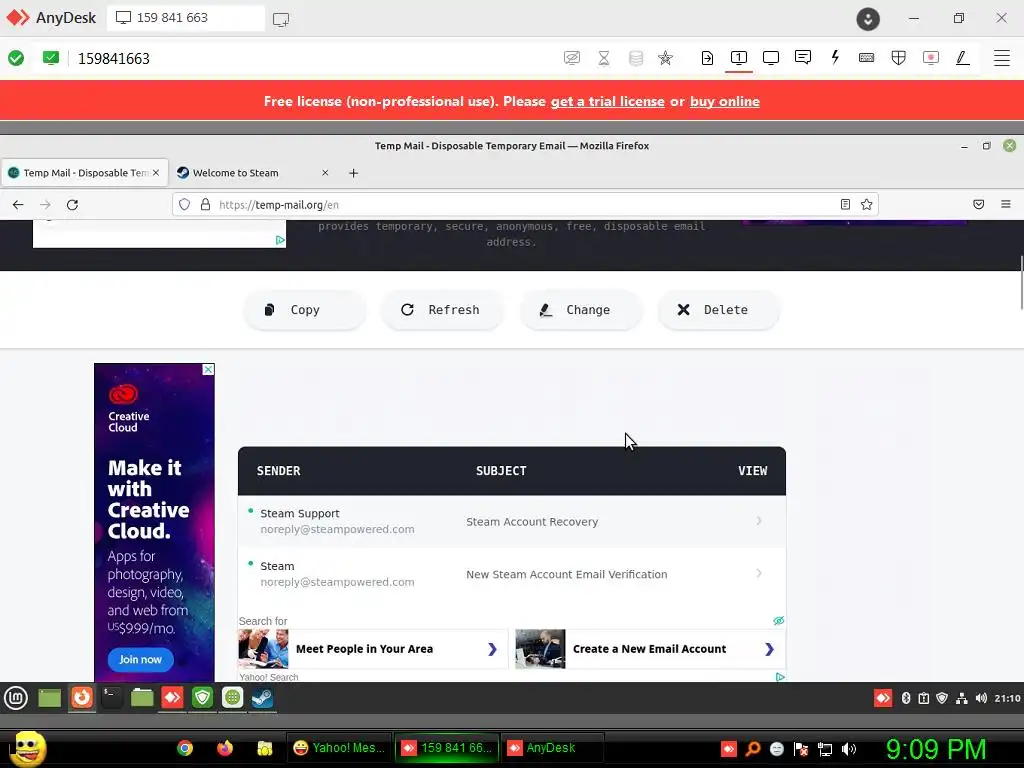The width and height of the screenshot is (1024, 768).
Task: Close the Welcome to Steam tab
Action: click(325, 173)
